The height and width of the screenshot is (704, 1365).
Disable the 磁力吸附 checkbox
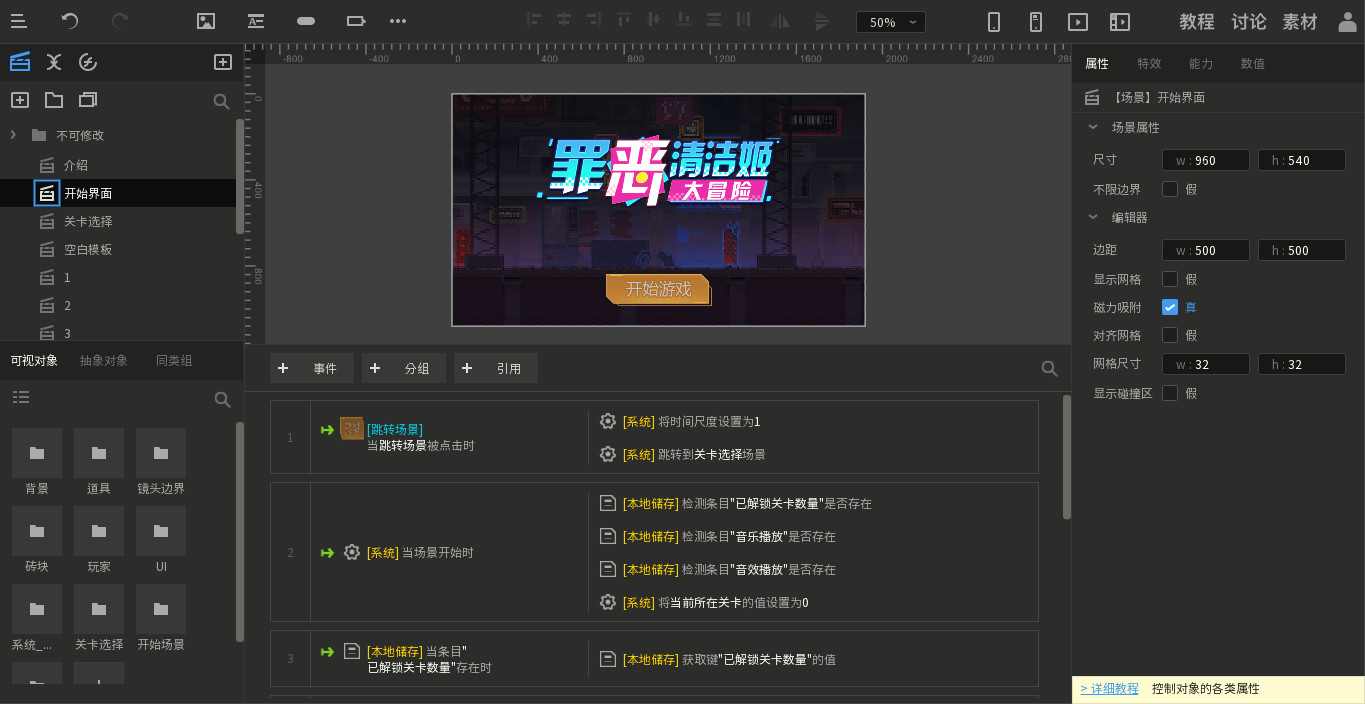[1170, 307]
